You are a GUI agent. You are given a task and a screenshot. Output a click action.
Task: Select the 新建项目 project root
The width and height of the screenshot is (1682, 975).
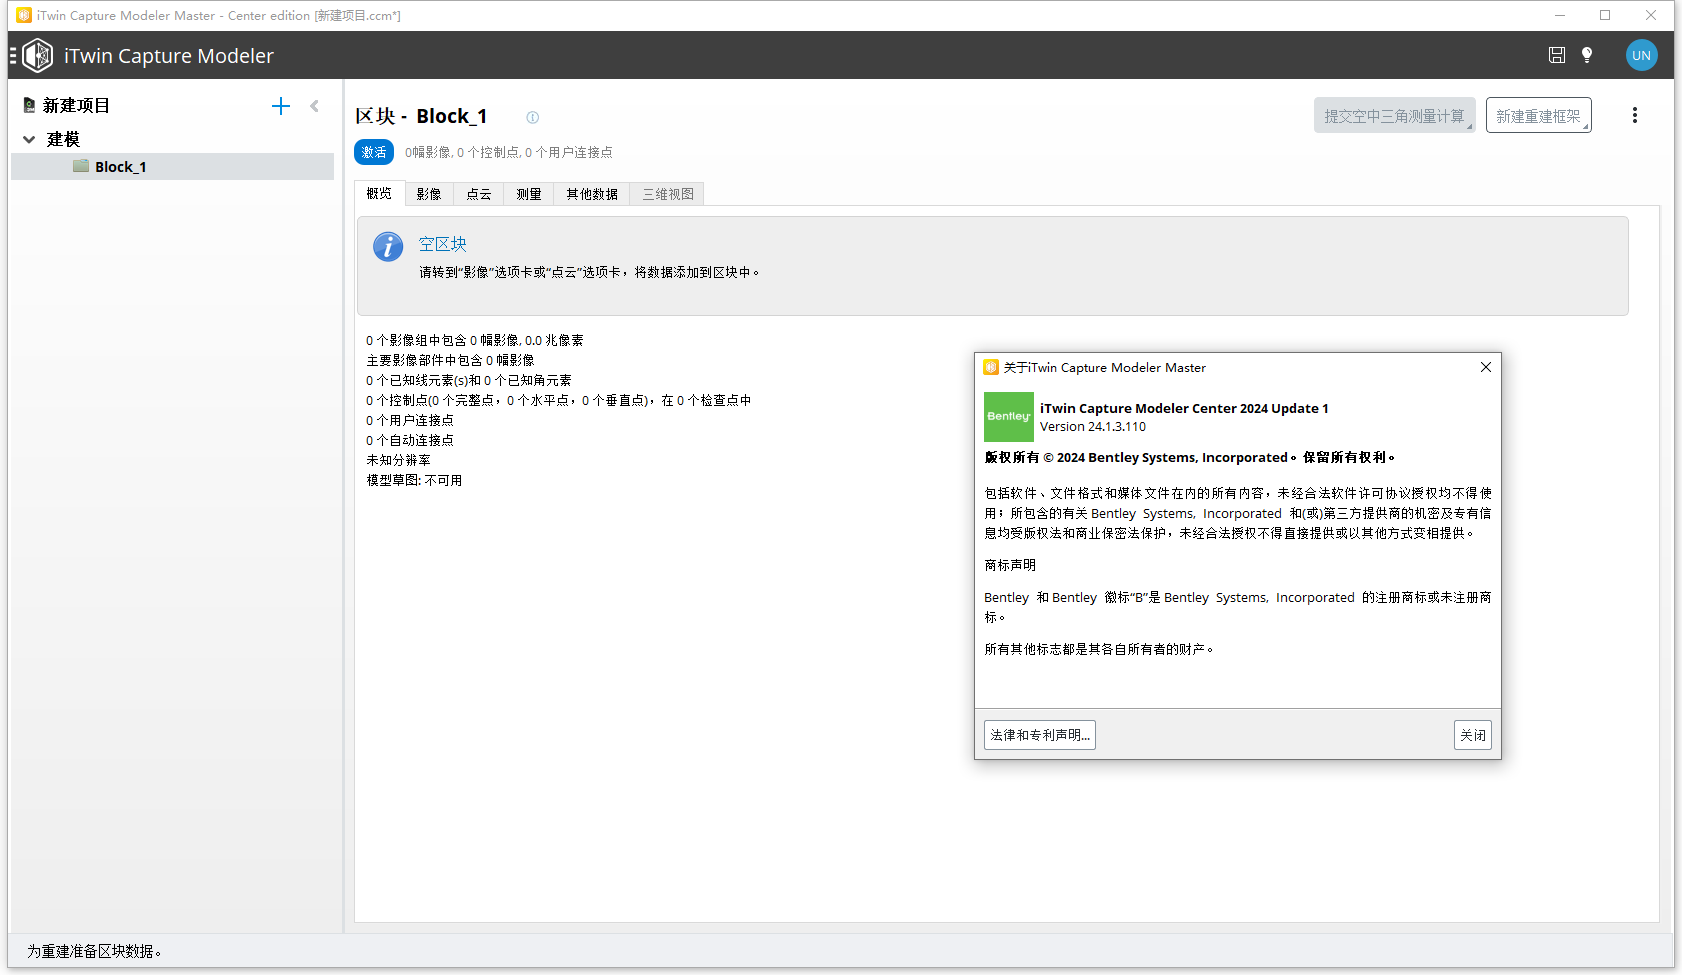(x=76, y=105)
